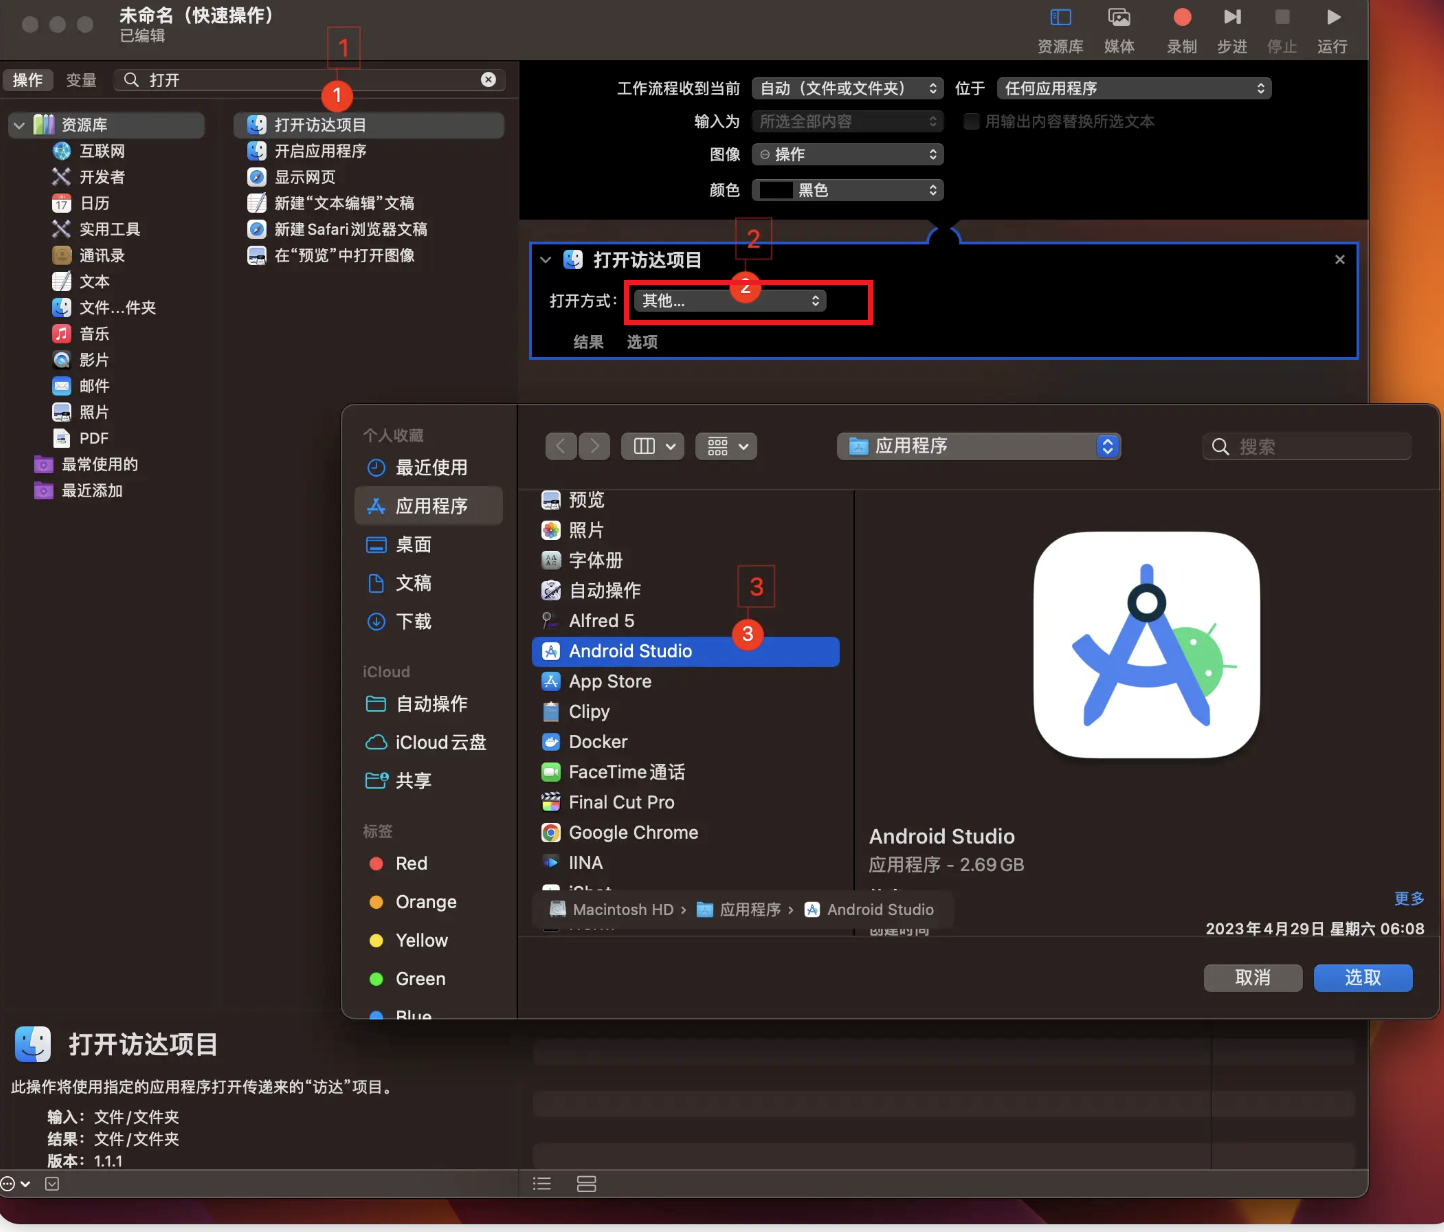Toggle replace selected text checkbox
Image resolution: width=1444 pixels, height=1232 pixels.
971,122
